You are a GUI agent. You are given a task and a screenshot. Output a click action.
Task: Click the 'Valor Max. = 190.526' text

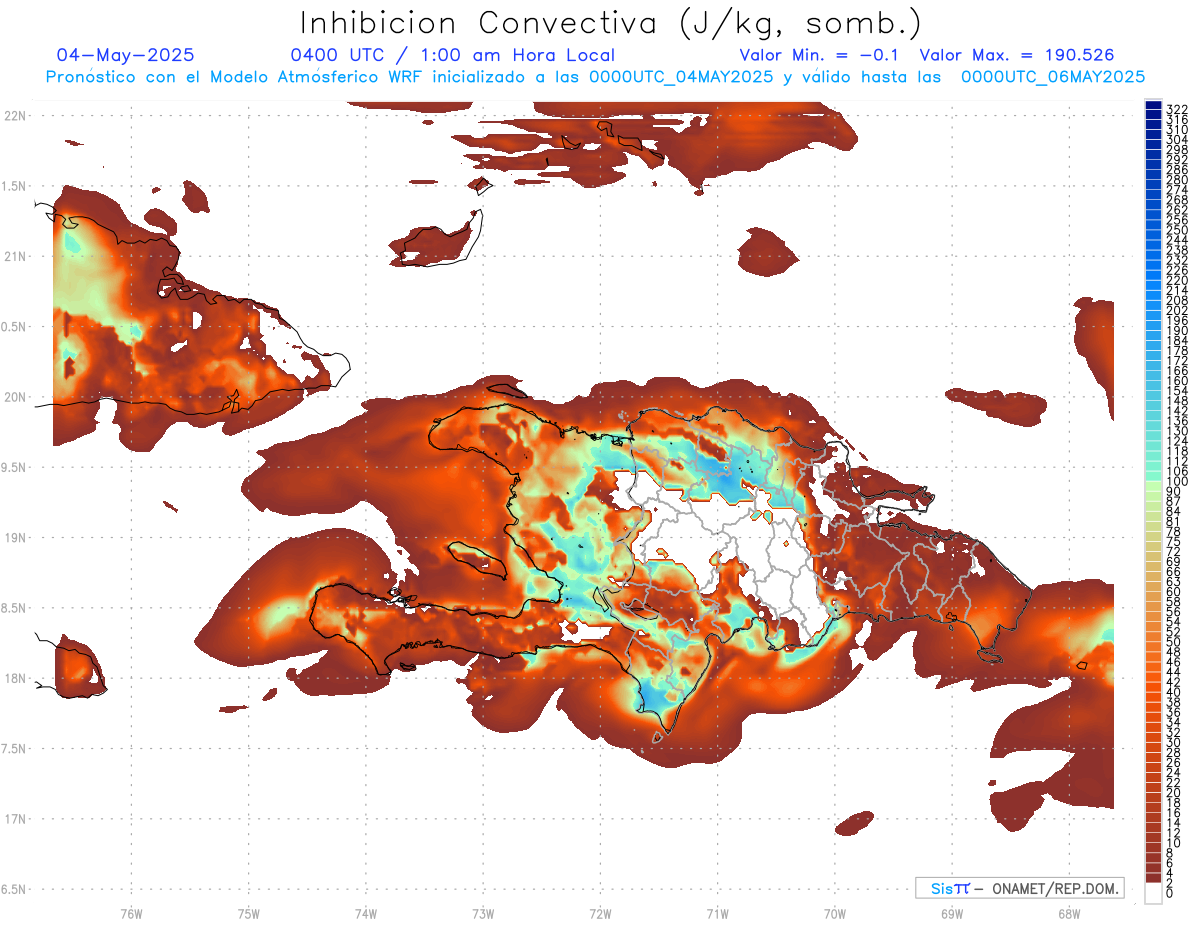coord(1017,55)
